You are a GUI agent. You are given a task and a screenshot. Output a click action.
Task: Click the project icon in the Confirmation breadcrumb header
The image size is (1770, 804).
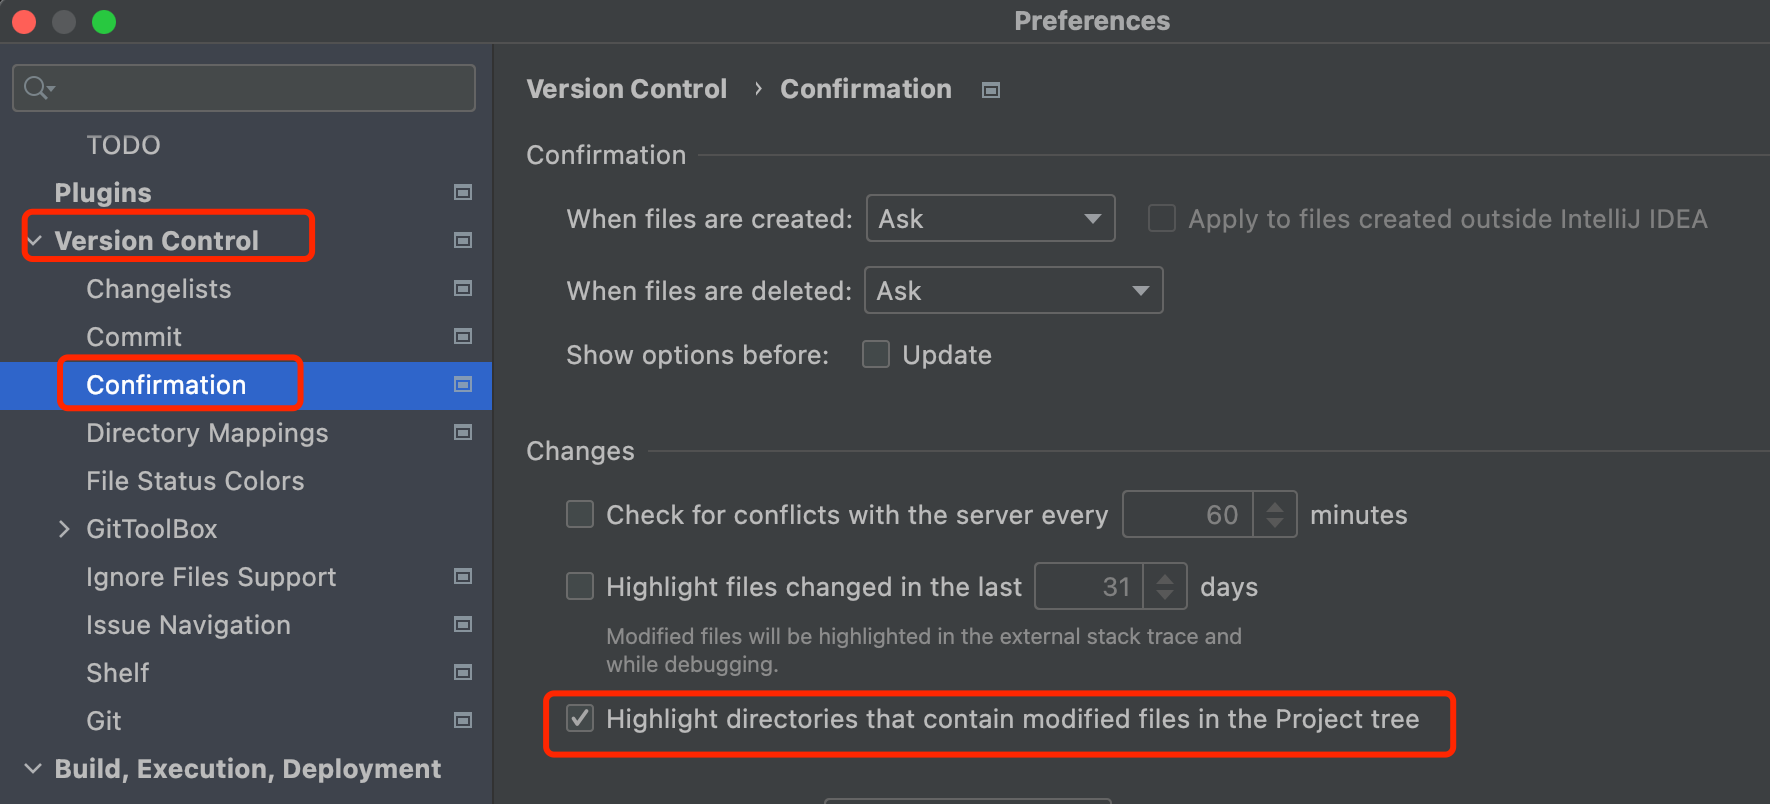[x=991, y=90]
